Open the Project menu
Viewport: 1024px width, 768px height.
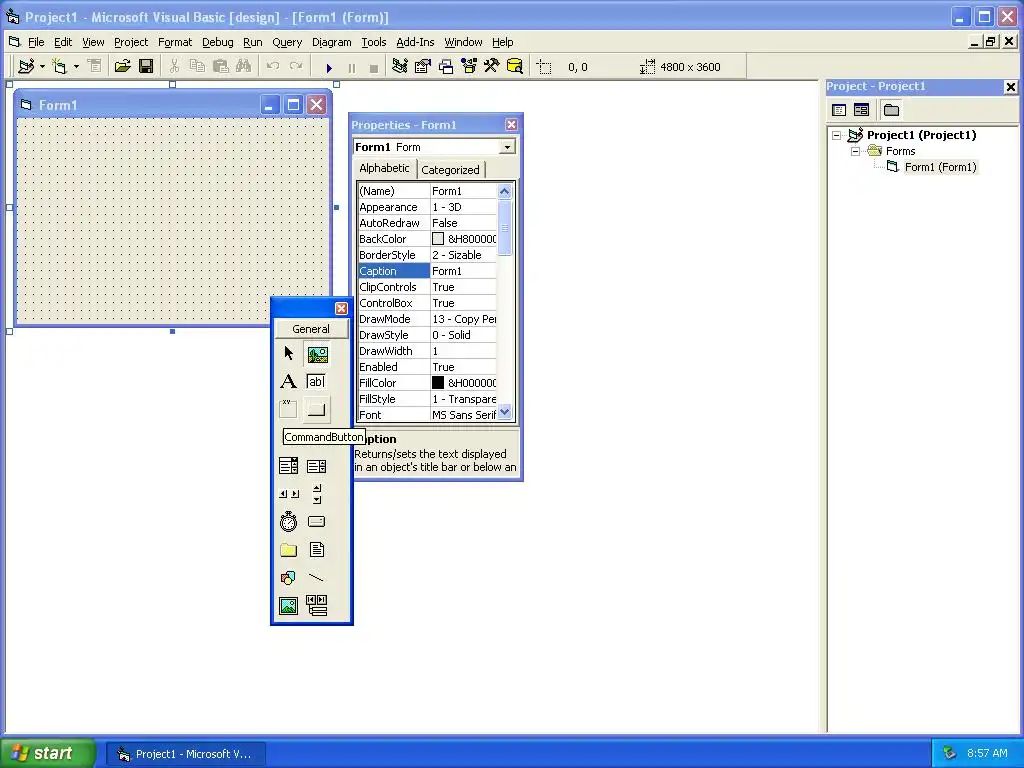click(x=131, y=42)
